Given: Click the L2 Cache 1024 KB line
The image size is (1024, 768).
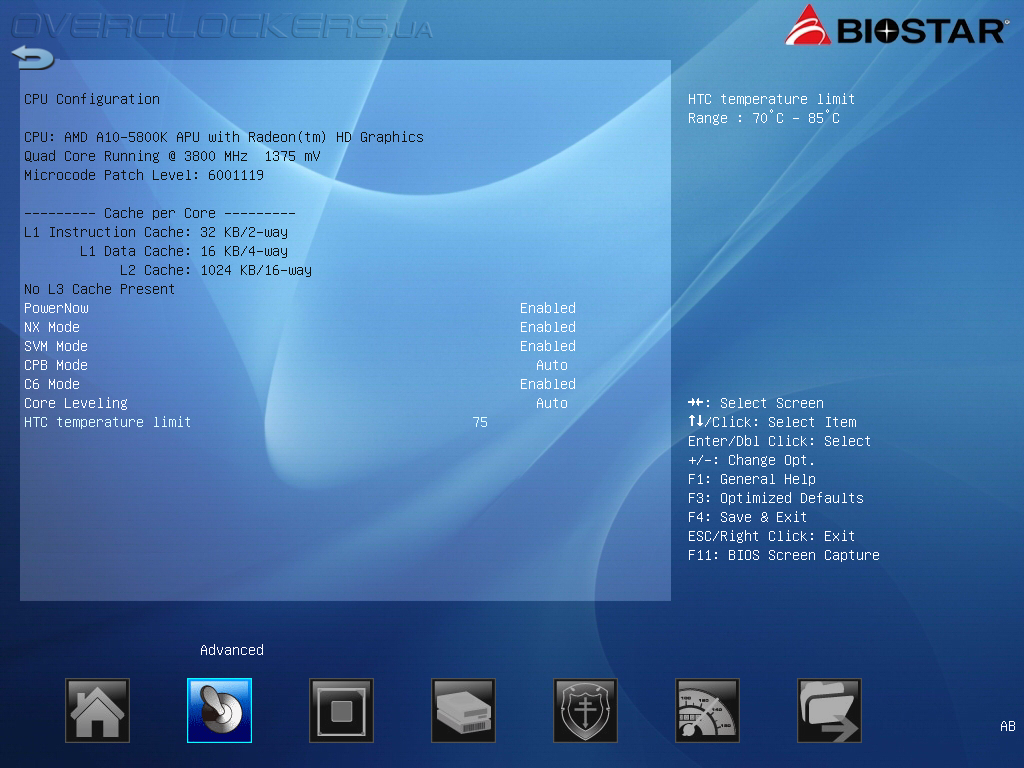Looking at the screenshot, I should 216,270.
